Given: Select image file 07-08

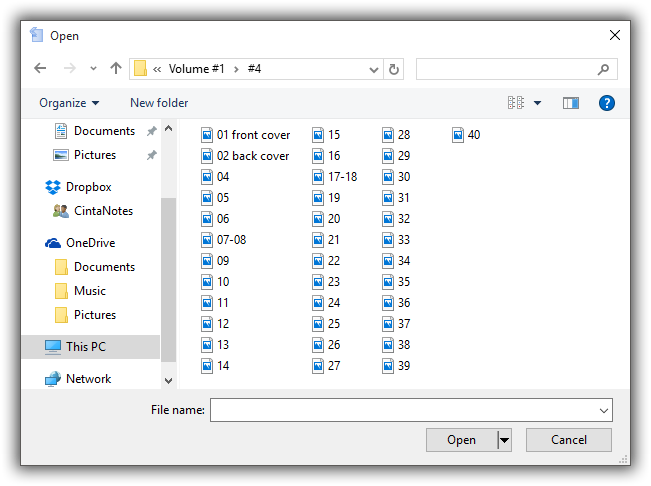Looking at the screenshot, I should pos(224,240).
